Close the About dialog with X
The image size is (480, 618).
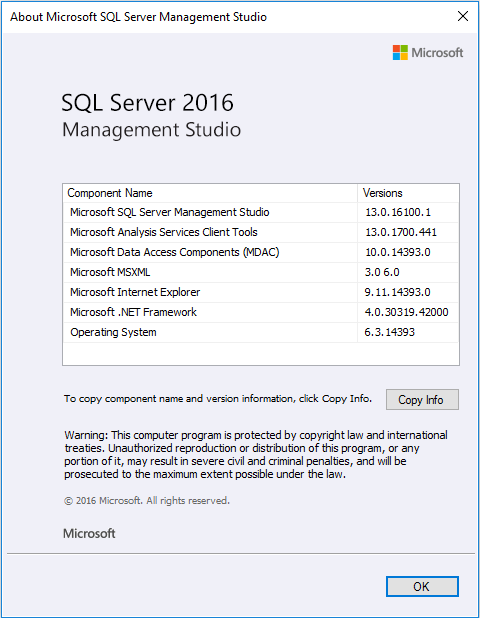pyautogui.click(x=463, y=16)
